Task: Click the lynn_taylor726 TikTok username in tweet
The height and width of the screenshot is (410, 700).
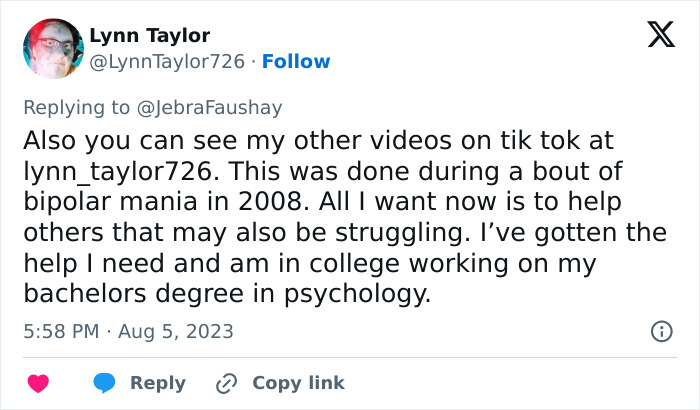Action: pos(106,170)
